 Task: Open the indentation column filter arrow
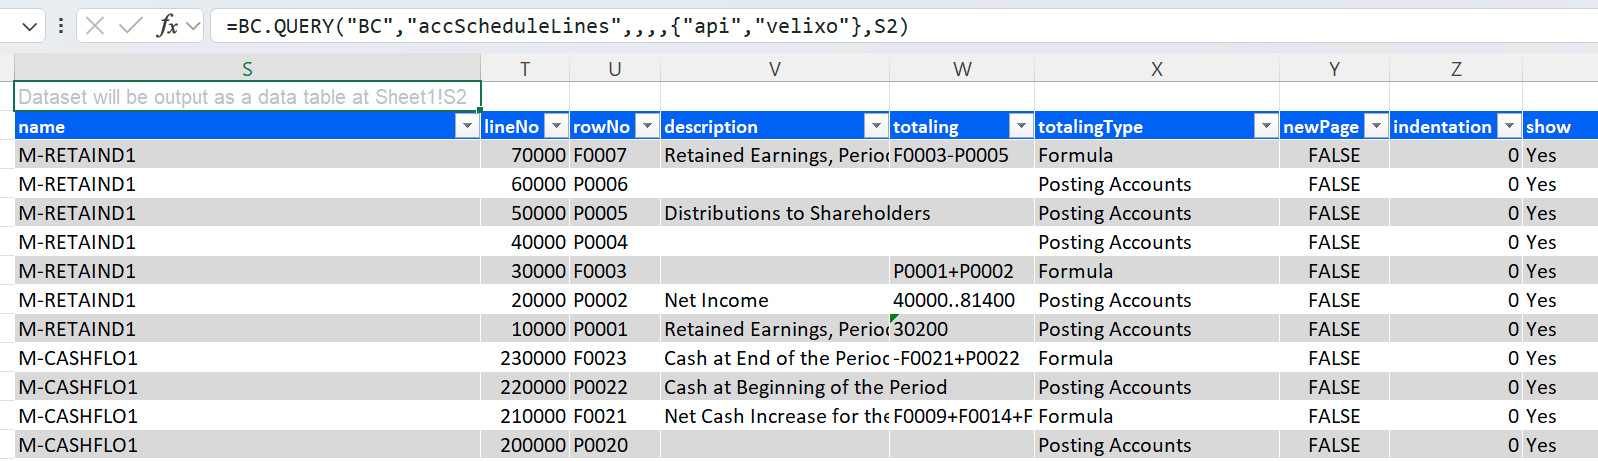1509,126
